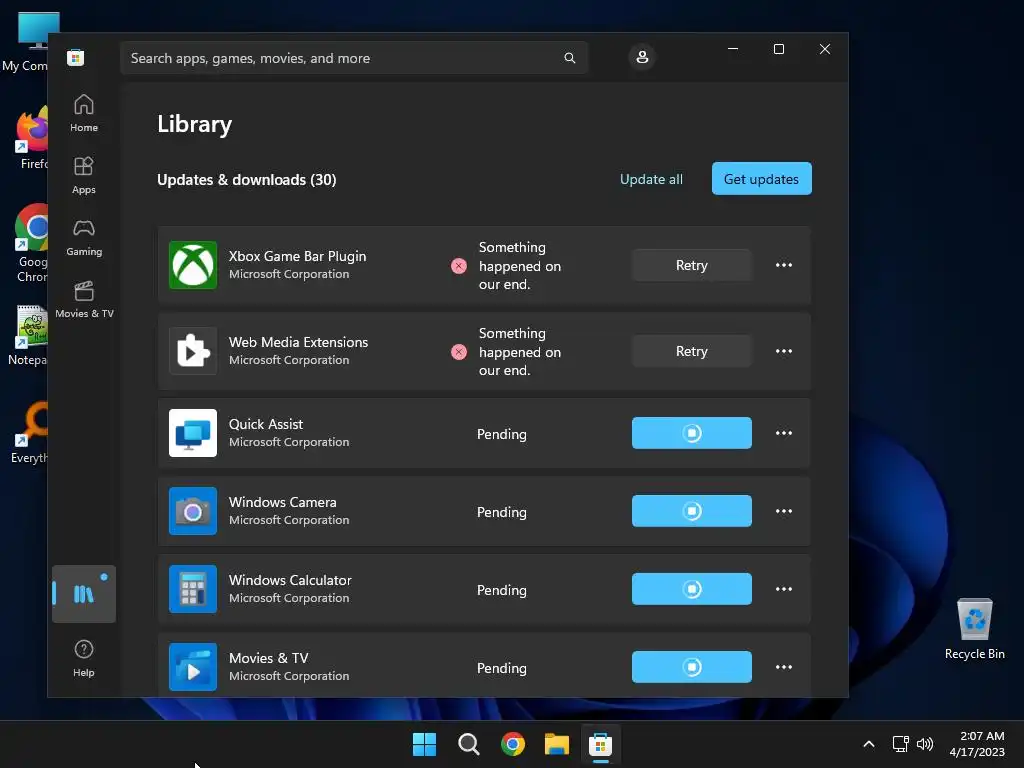The image size is (1024, 768).
Task: Click error icon beside Web Media Extensions
Action: 459,352
